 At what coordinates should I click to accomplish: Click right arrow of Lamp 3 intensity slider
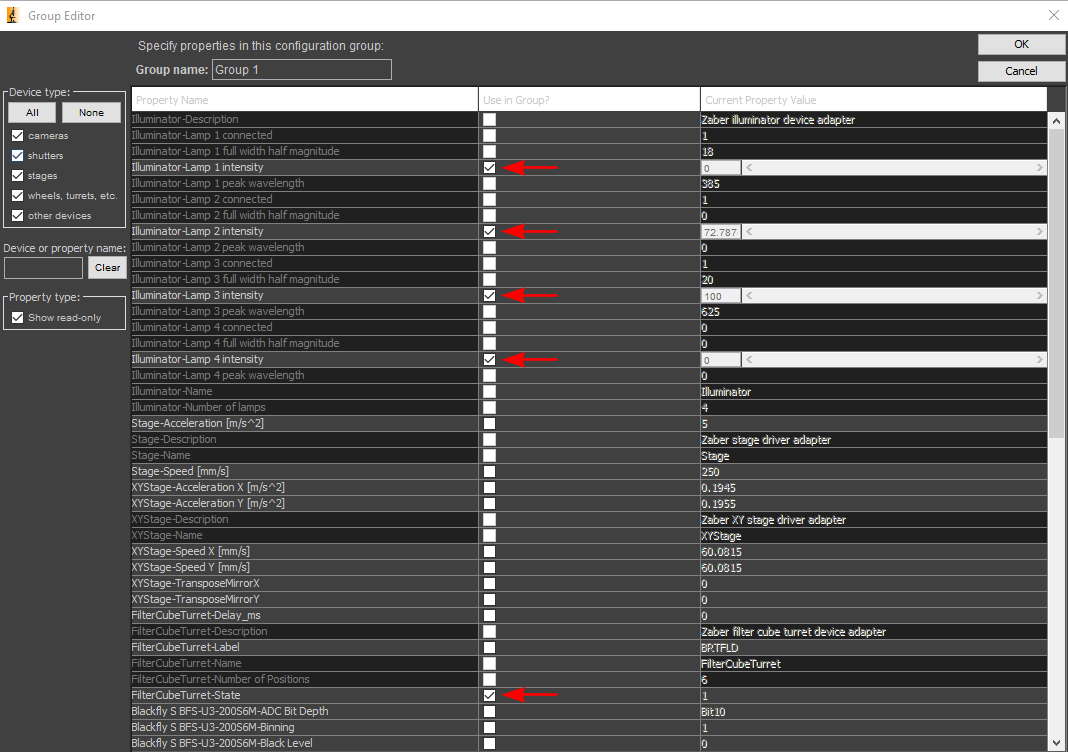tap(1039, 296)
